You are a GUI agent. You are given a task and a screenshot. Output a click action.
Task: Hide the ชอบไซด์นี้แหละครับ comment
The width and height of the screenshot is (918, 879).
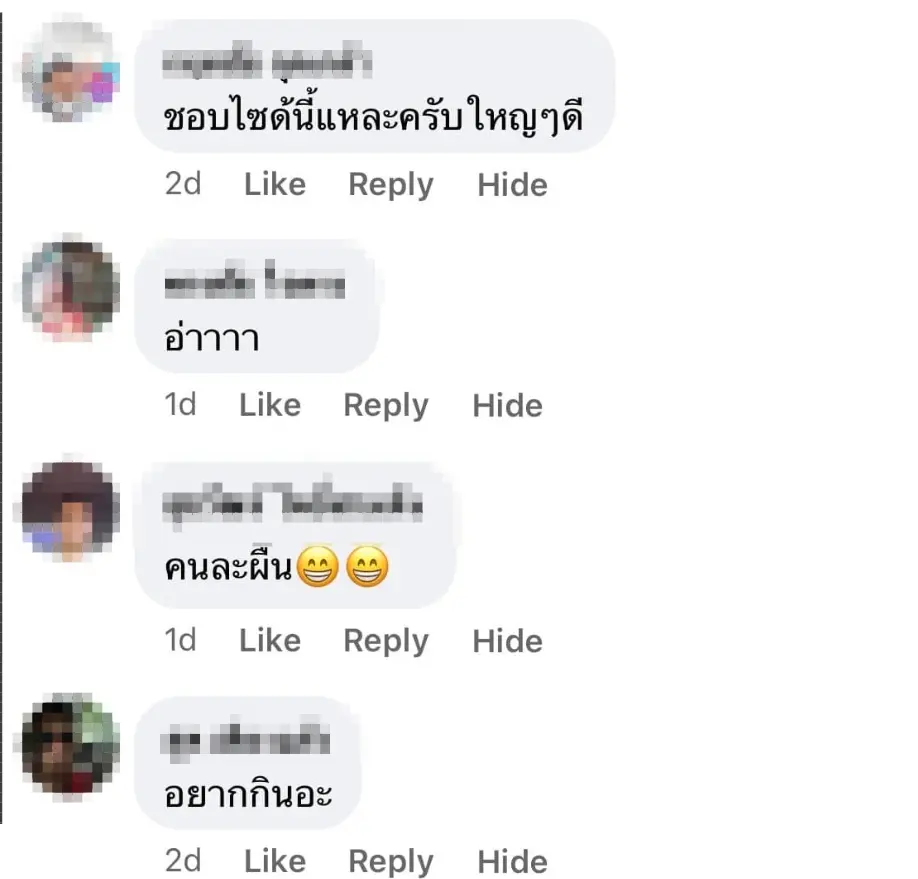[512, 185]
